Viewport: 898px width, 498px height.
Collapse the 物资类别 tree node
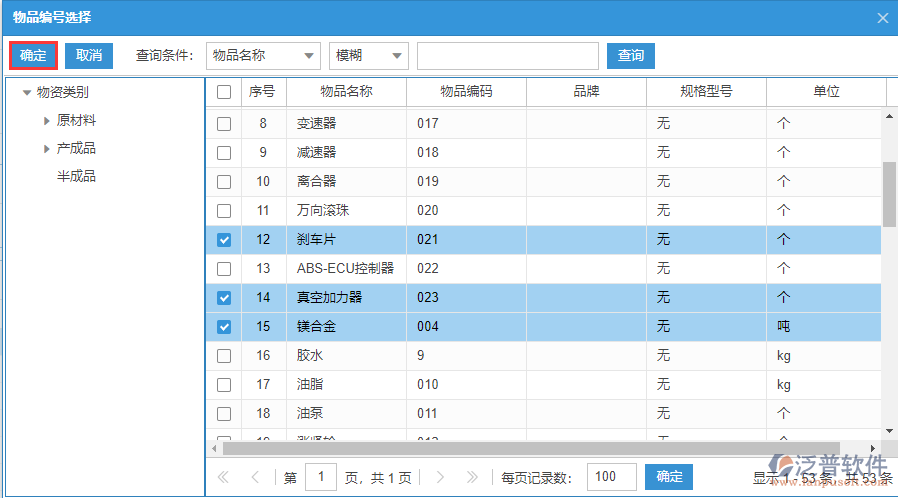pyautogui.click(x=26, y=92)
